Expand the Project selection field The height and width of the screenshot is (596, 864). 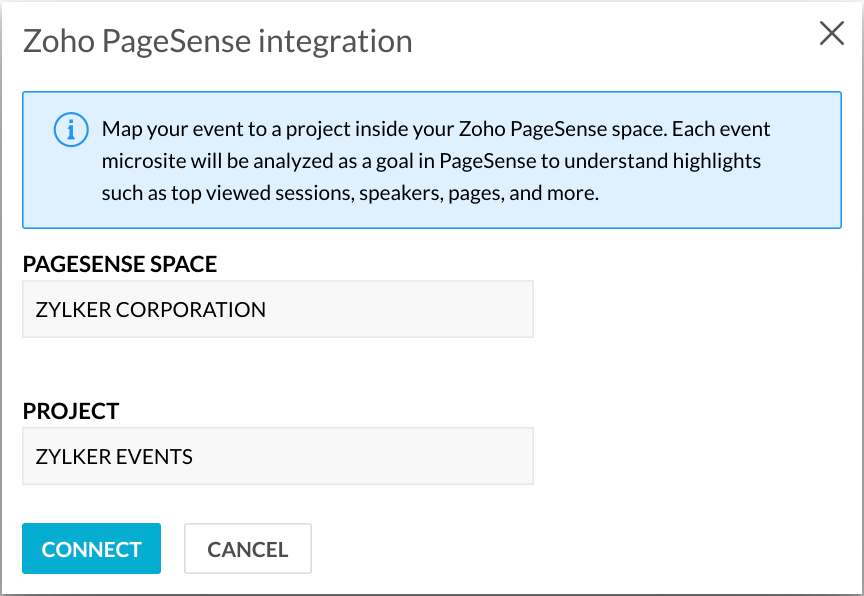pos(277,457)
